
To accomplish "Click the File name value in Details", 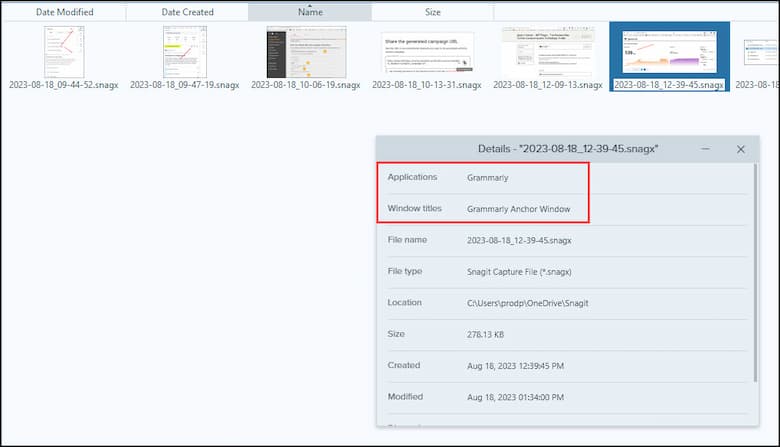I will pyautogui.click(x=519, y=240).
